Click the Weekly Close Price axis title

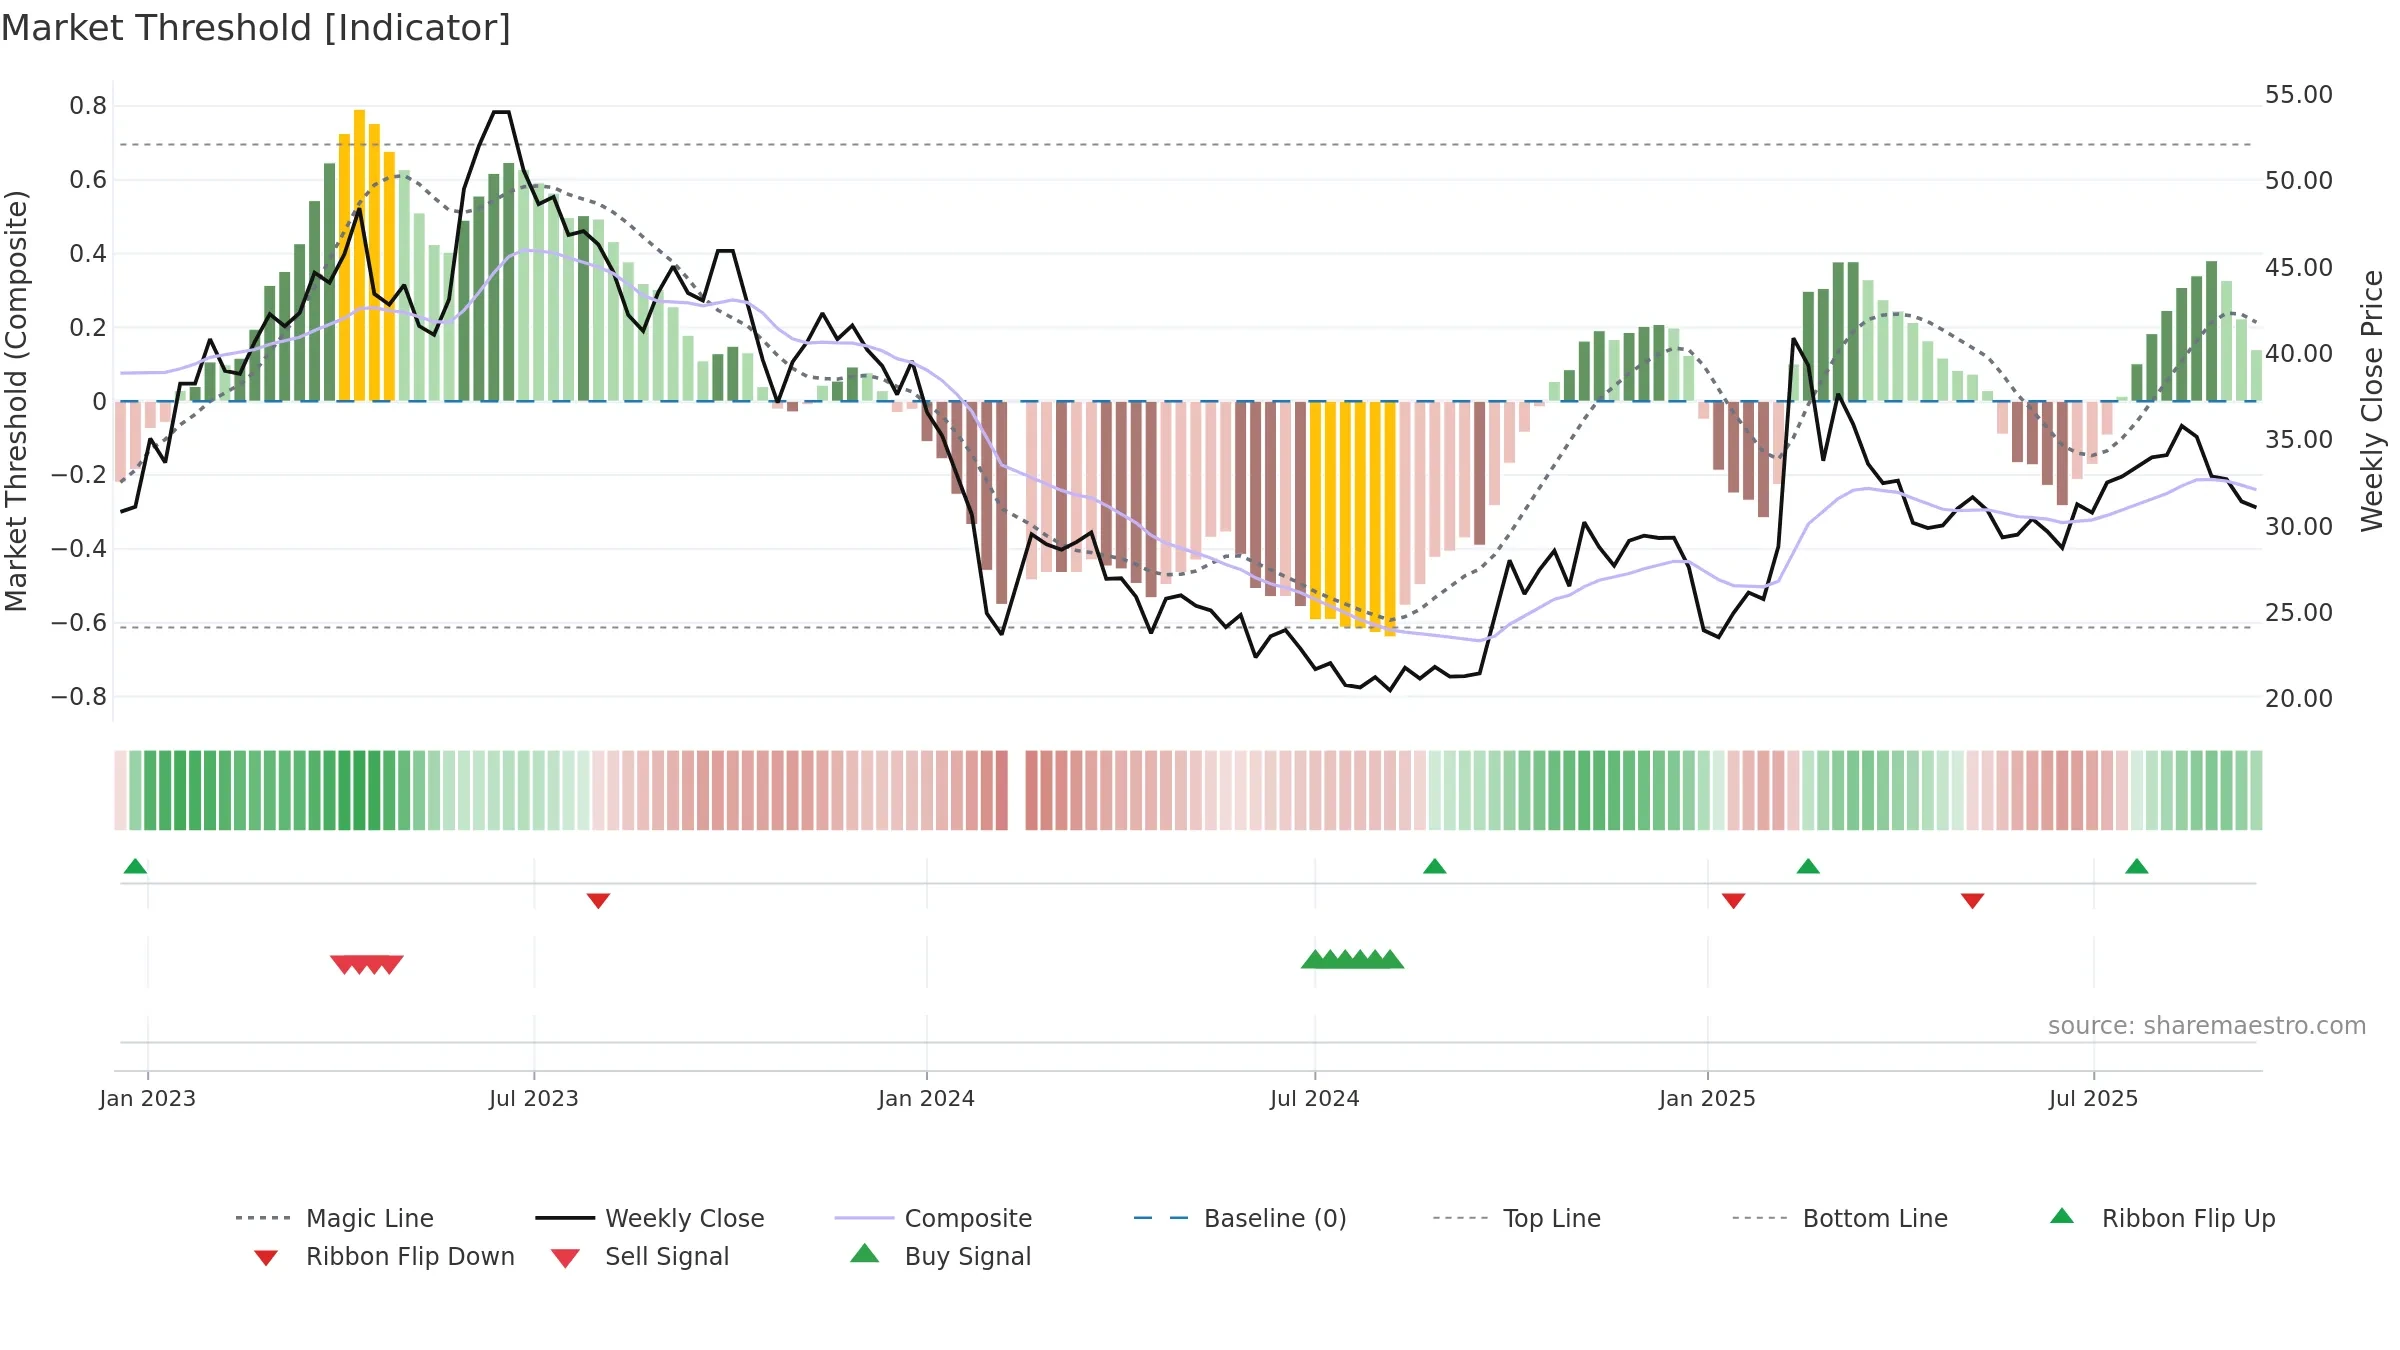[x=2372, y=400]
